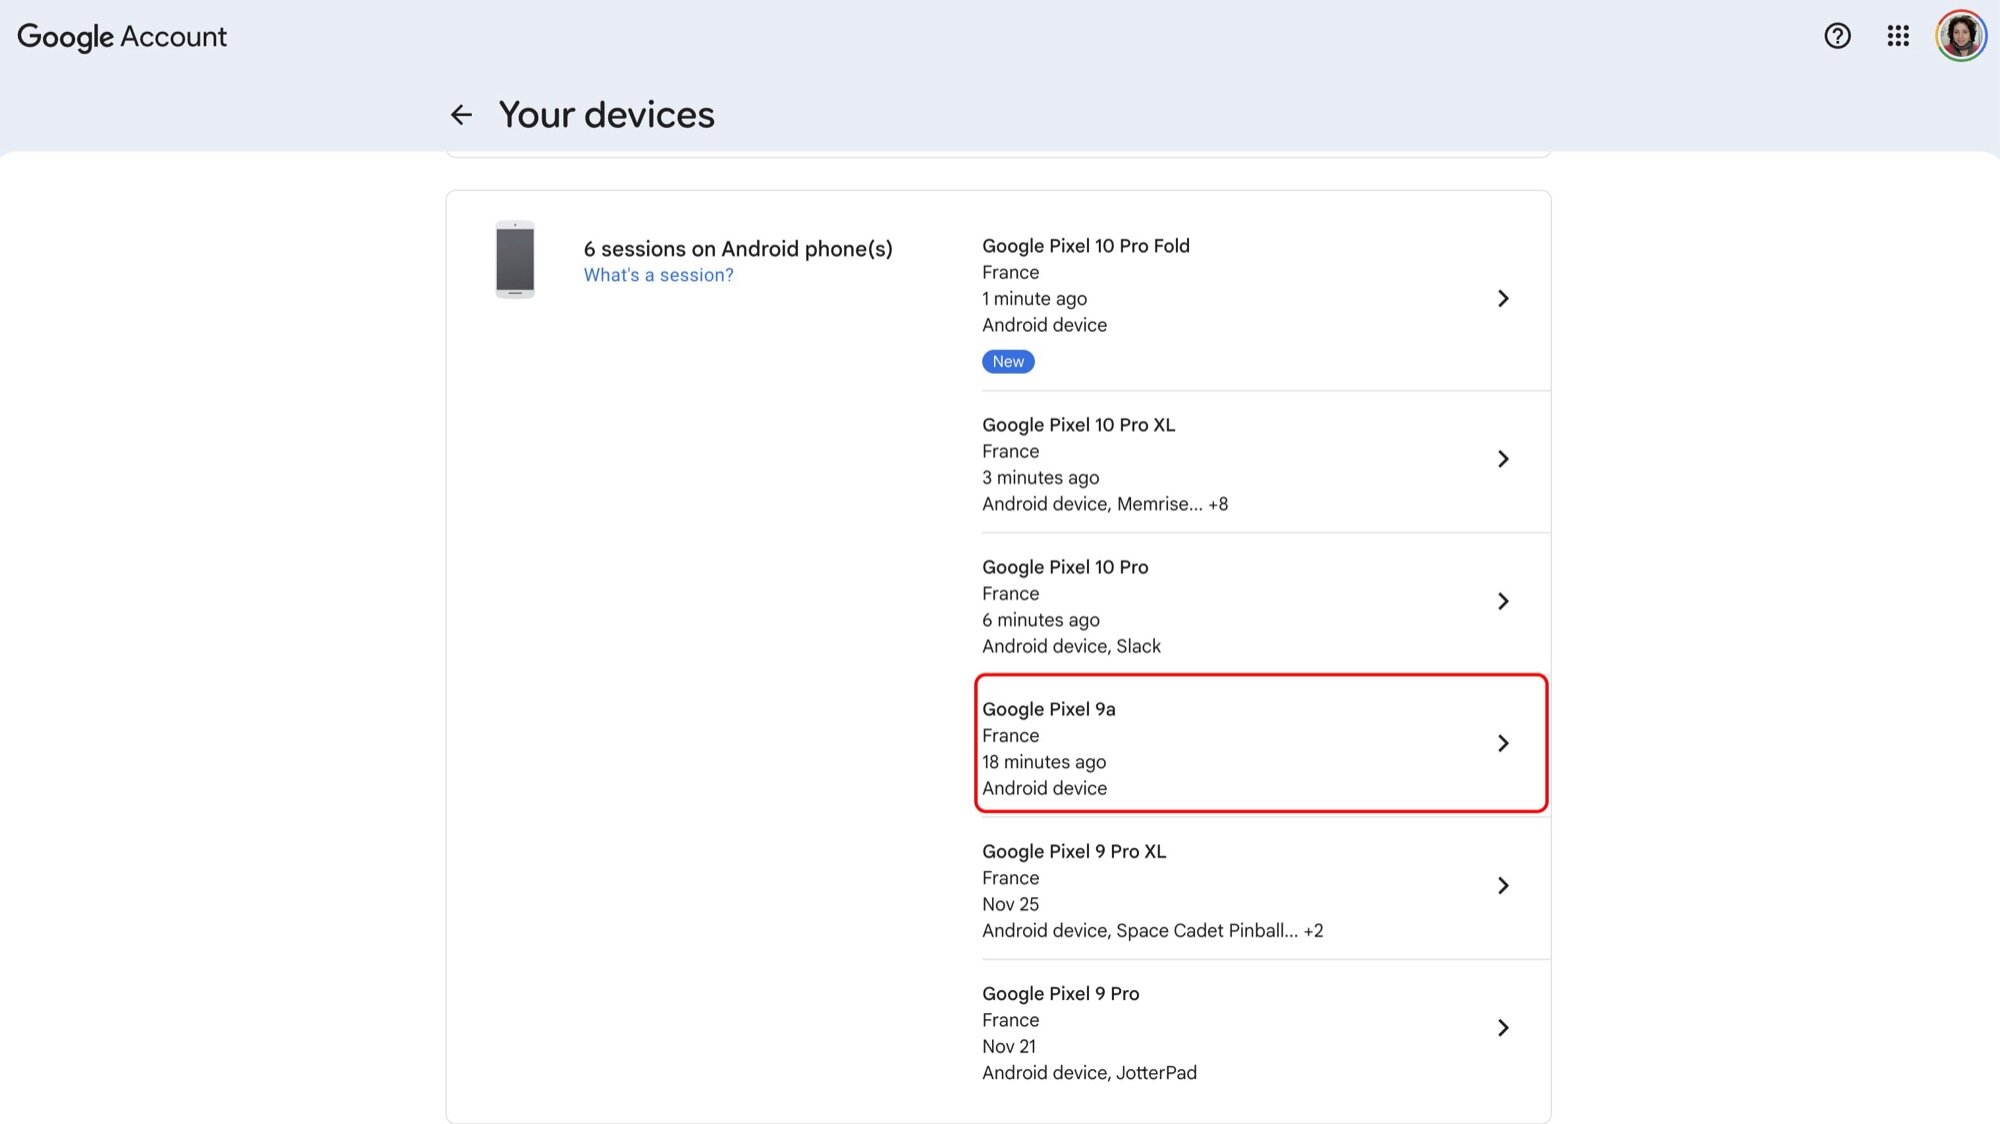Click the Google Account logo
Screen dimensions: 2000x1124
122,36
